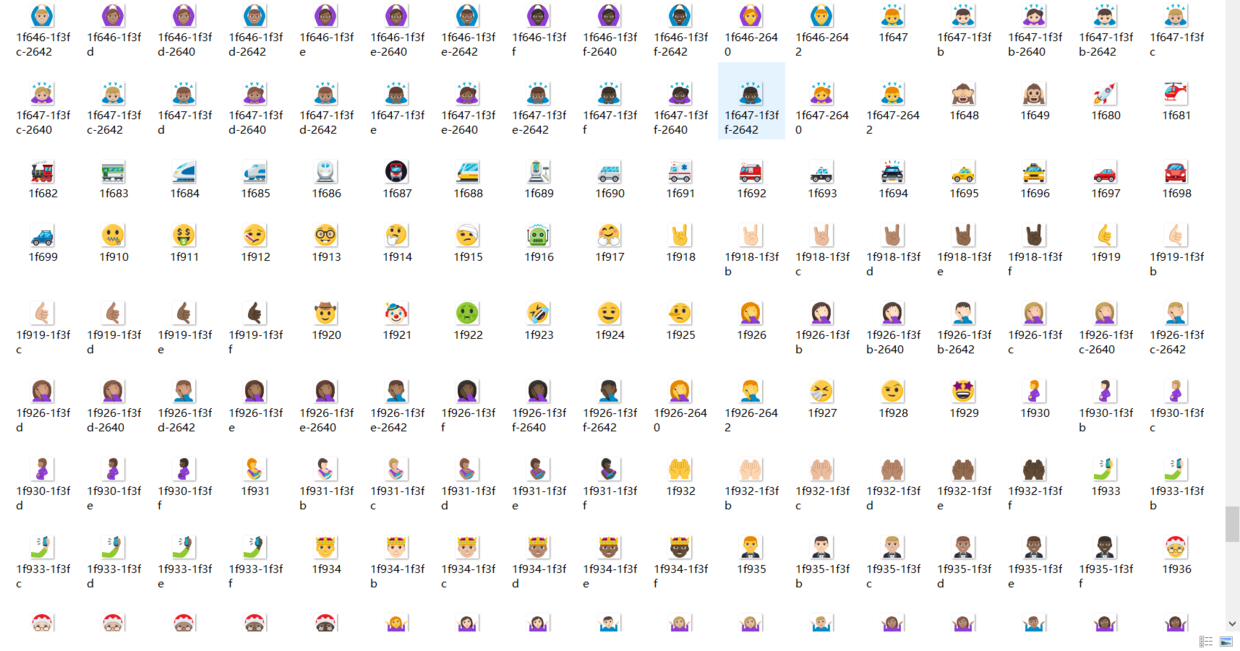Click the 1f918 horns hand file
Screen dimensions: 1240x651
coord(681,244)
